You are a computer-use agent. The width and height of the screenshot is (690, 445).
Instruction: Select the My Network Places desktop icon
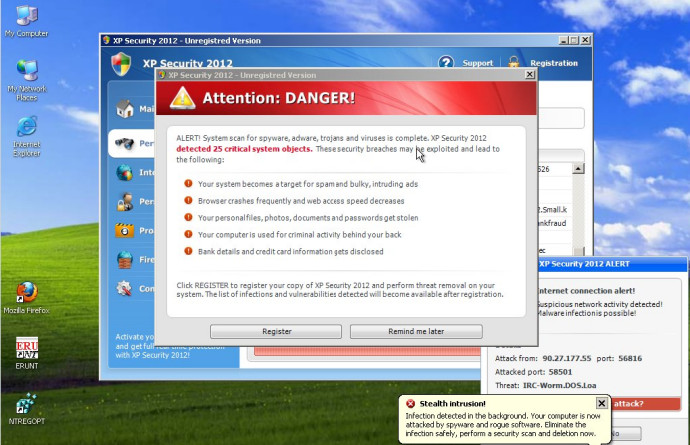27,80
